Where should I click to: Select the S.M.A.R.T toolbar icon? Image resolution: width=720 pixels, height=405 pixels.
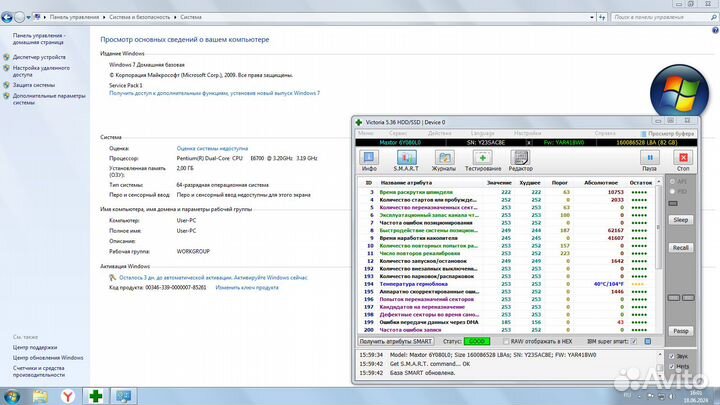(x=406, y=158)
